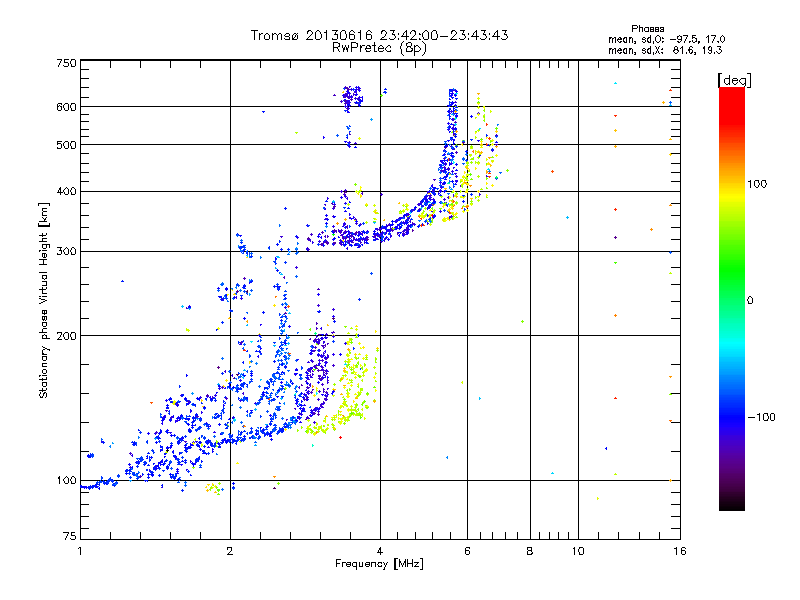Click the y-axis tick label '600'
The height and width of the screenshot is (600, 800).
[x=66, y=107]
